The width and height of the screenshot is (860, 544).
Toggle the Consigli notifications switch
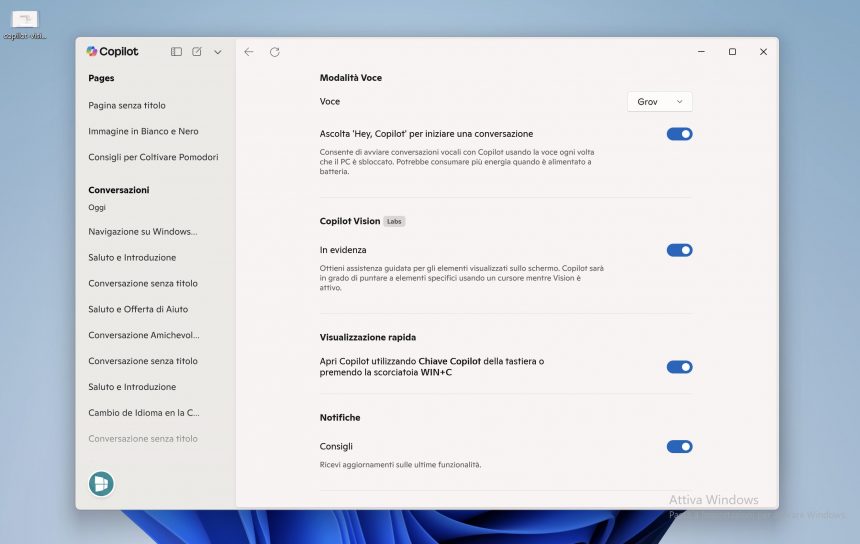click(x=679, y=447)
